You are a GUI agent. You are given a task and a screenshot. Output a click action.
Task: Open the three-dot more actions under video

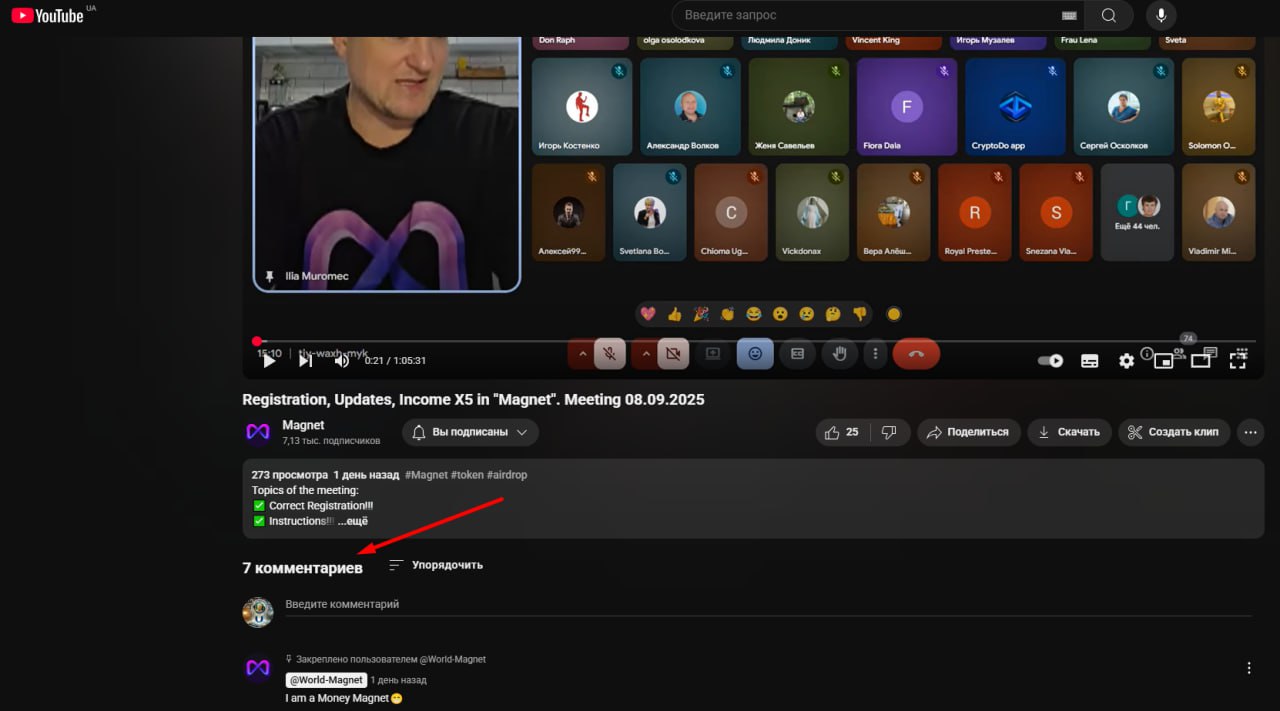1250,432
